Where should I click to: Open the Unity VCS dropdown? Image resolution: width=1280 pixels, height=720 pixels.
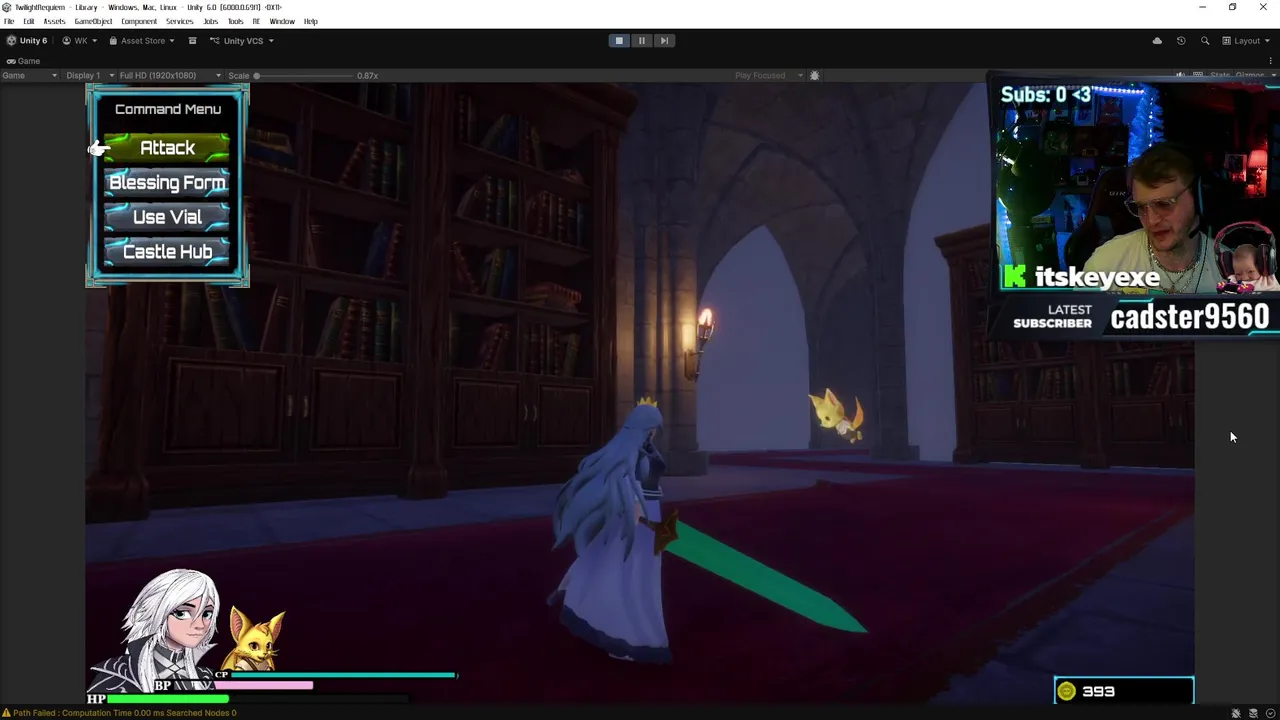(x=242, y=41)
